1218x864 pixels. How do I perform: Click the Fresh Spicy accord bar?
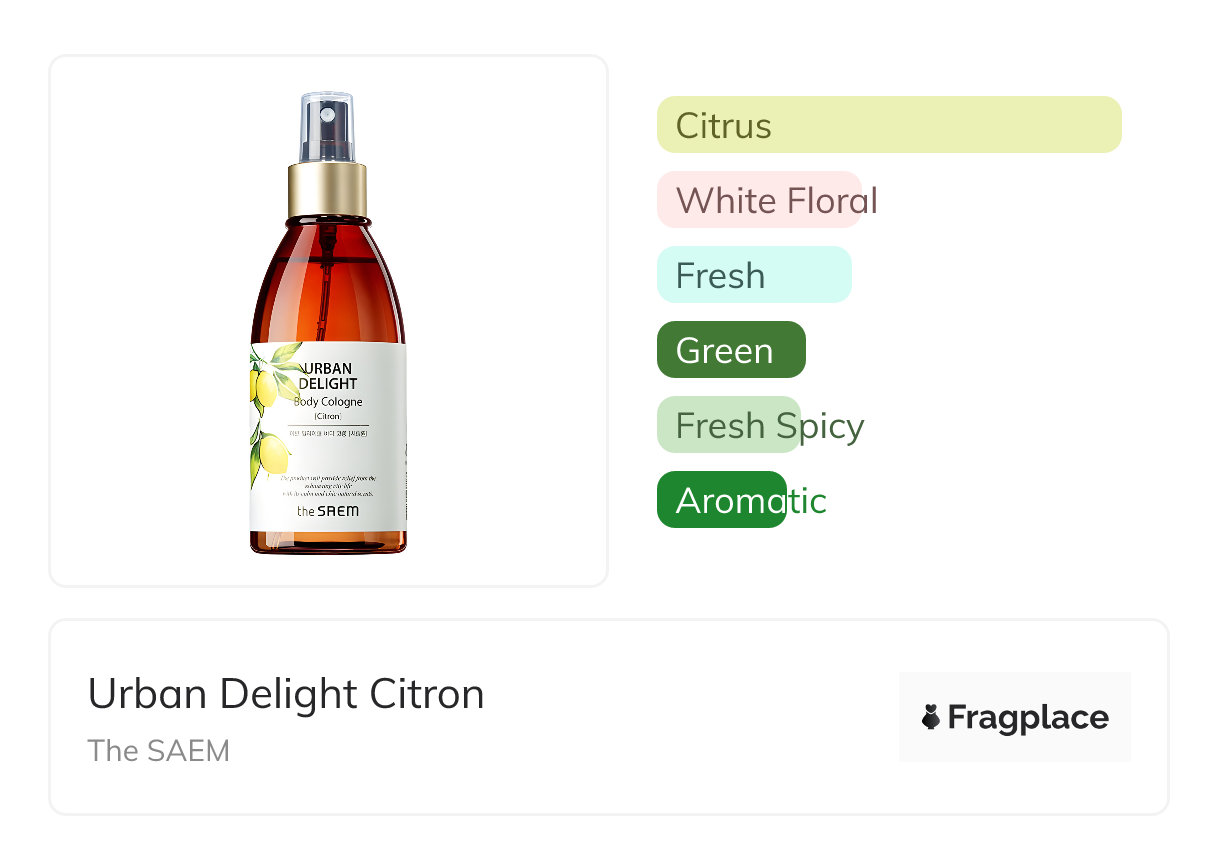tap(730, 425)
